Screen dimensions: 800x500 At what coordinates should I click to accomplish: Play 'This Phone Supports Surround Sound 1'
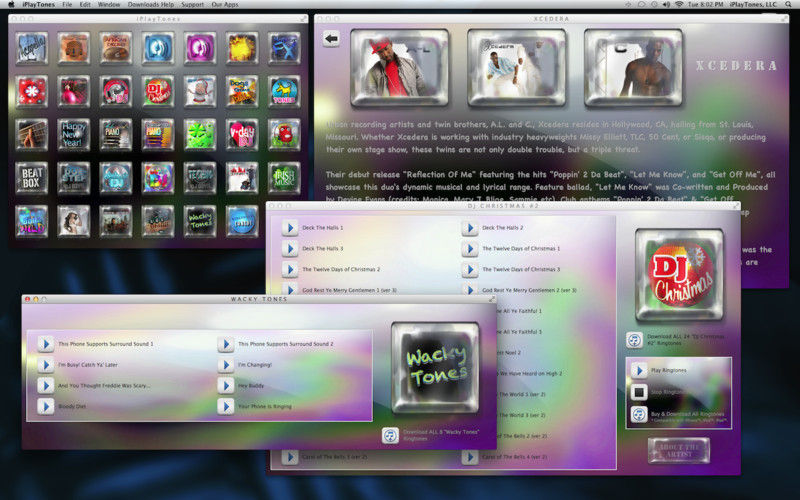point(46,344)
